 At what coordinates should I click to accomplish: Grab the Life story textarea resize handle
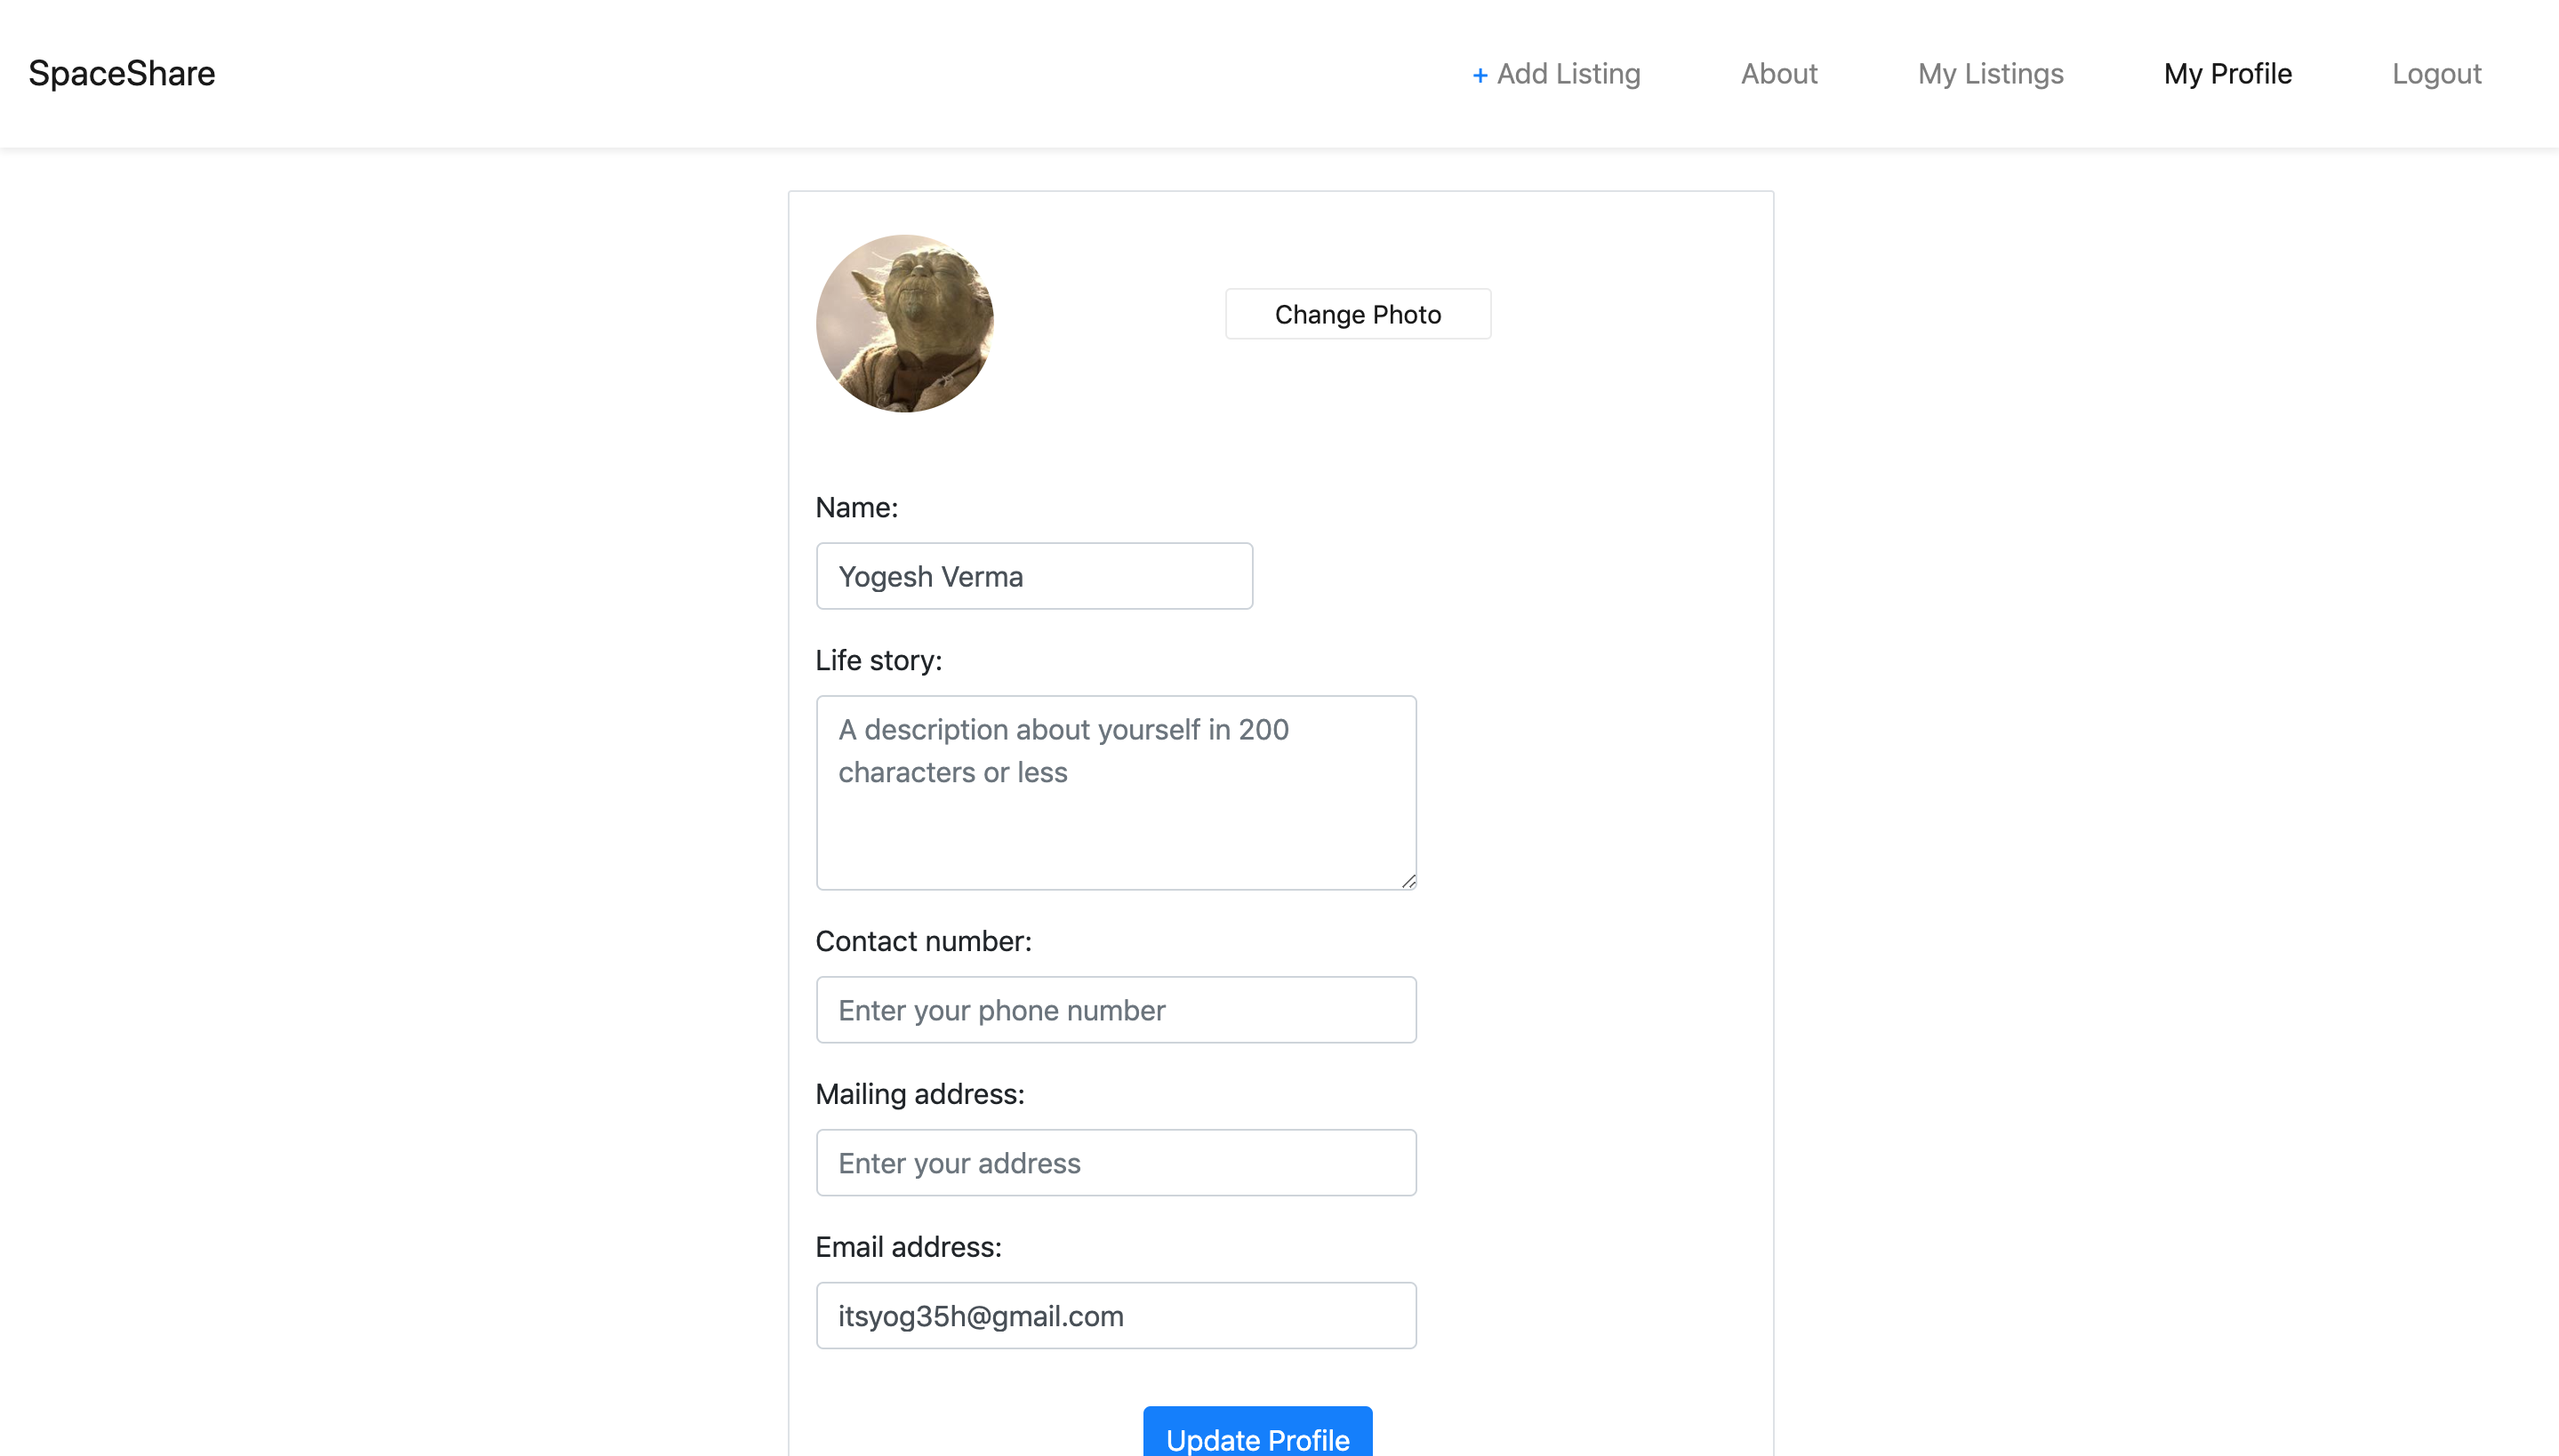(x=1408, y=881)
